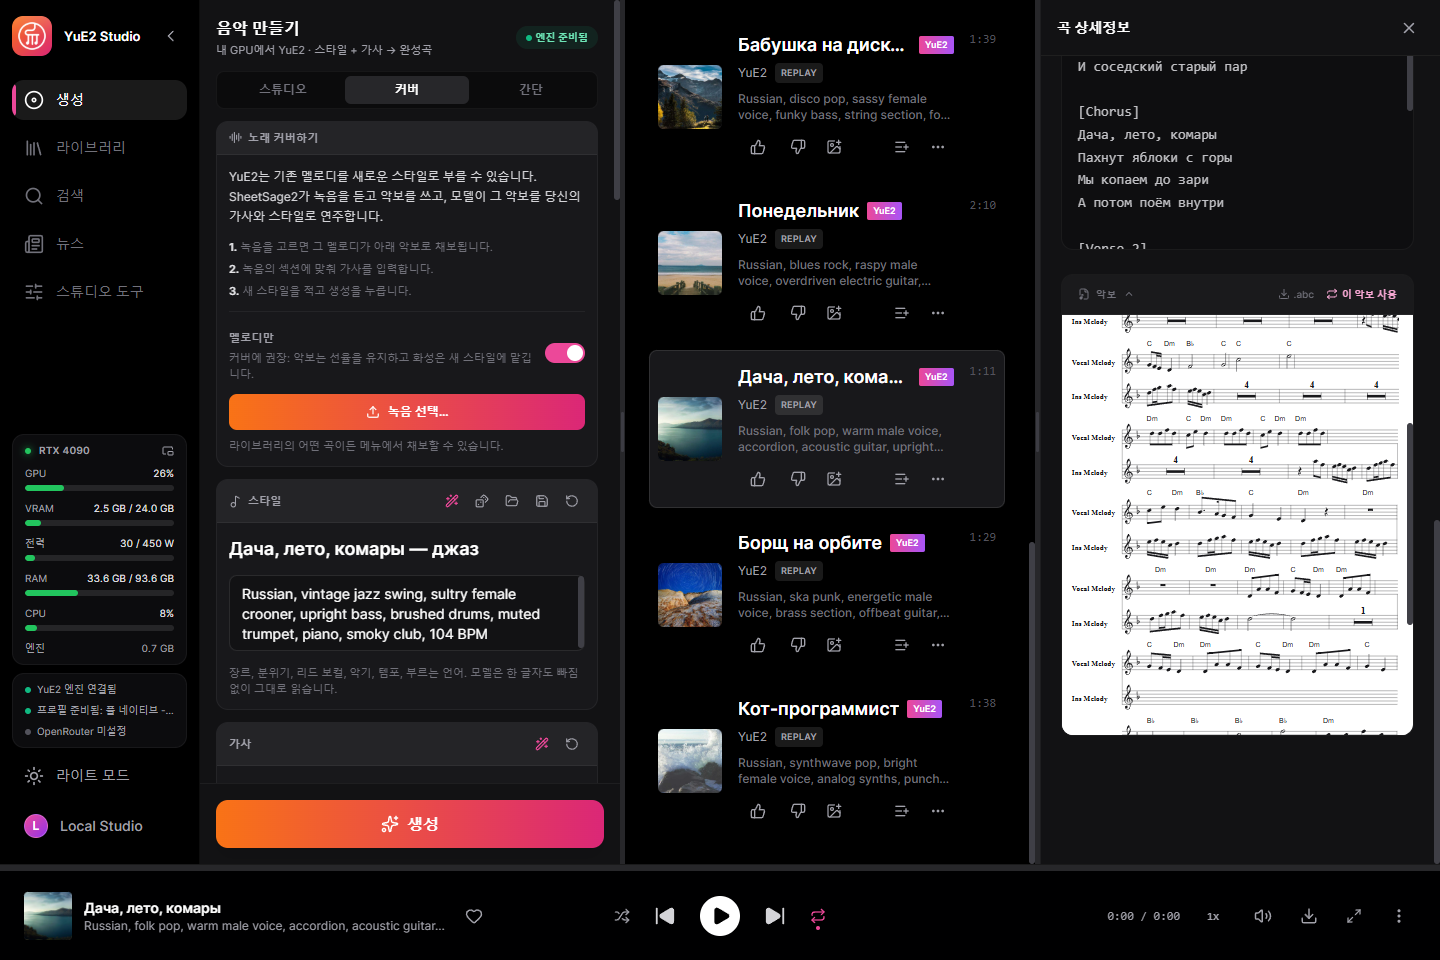Like the Понедельник song
This screenshot has height=960, width=1440.
click(758, 313)
